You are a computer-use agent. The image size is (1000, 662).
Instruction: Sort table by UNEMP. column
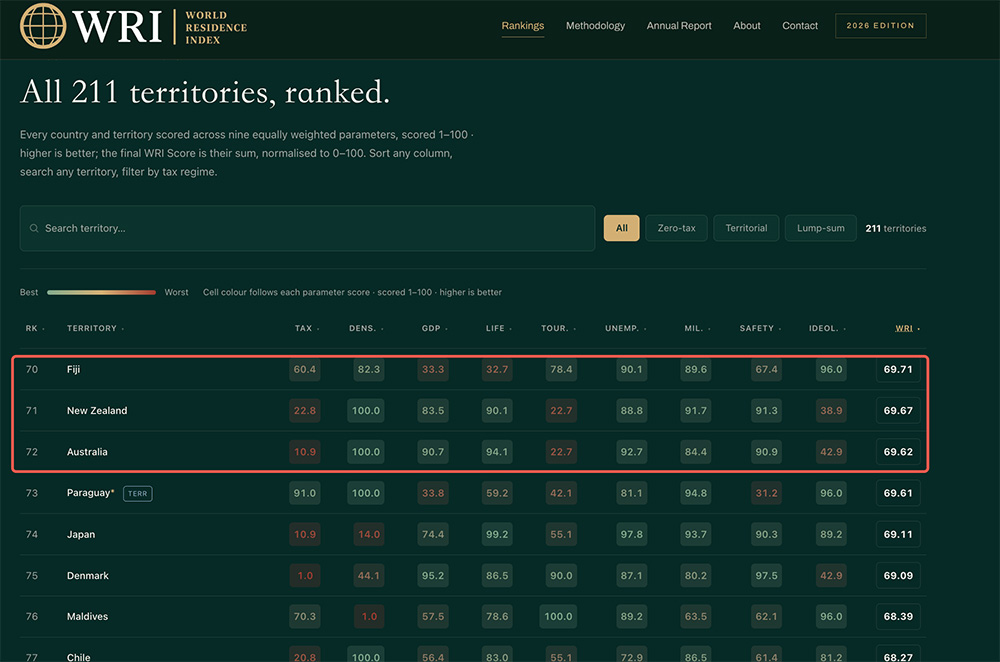point(626,328)
